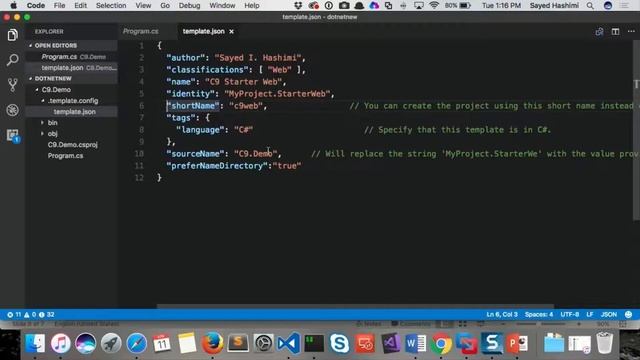This screenshot has height=360, width=640.
Task: Split the editor using the split icon
Action: pos(615,31)
